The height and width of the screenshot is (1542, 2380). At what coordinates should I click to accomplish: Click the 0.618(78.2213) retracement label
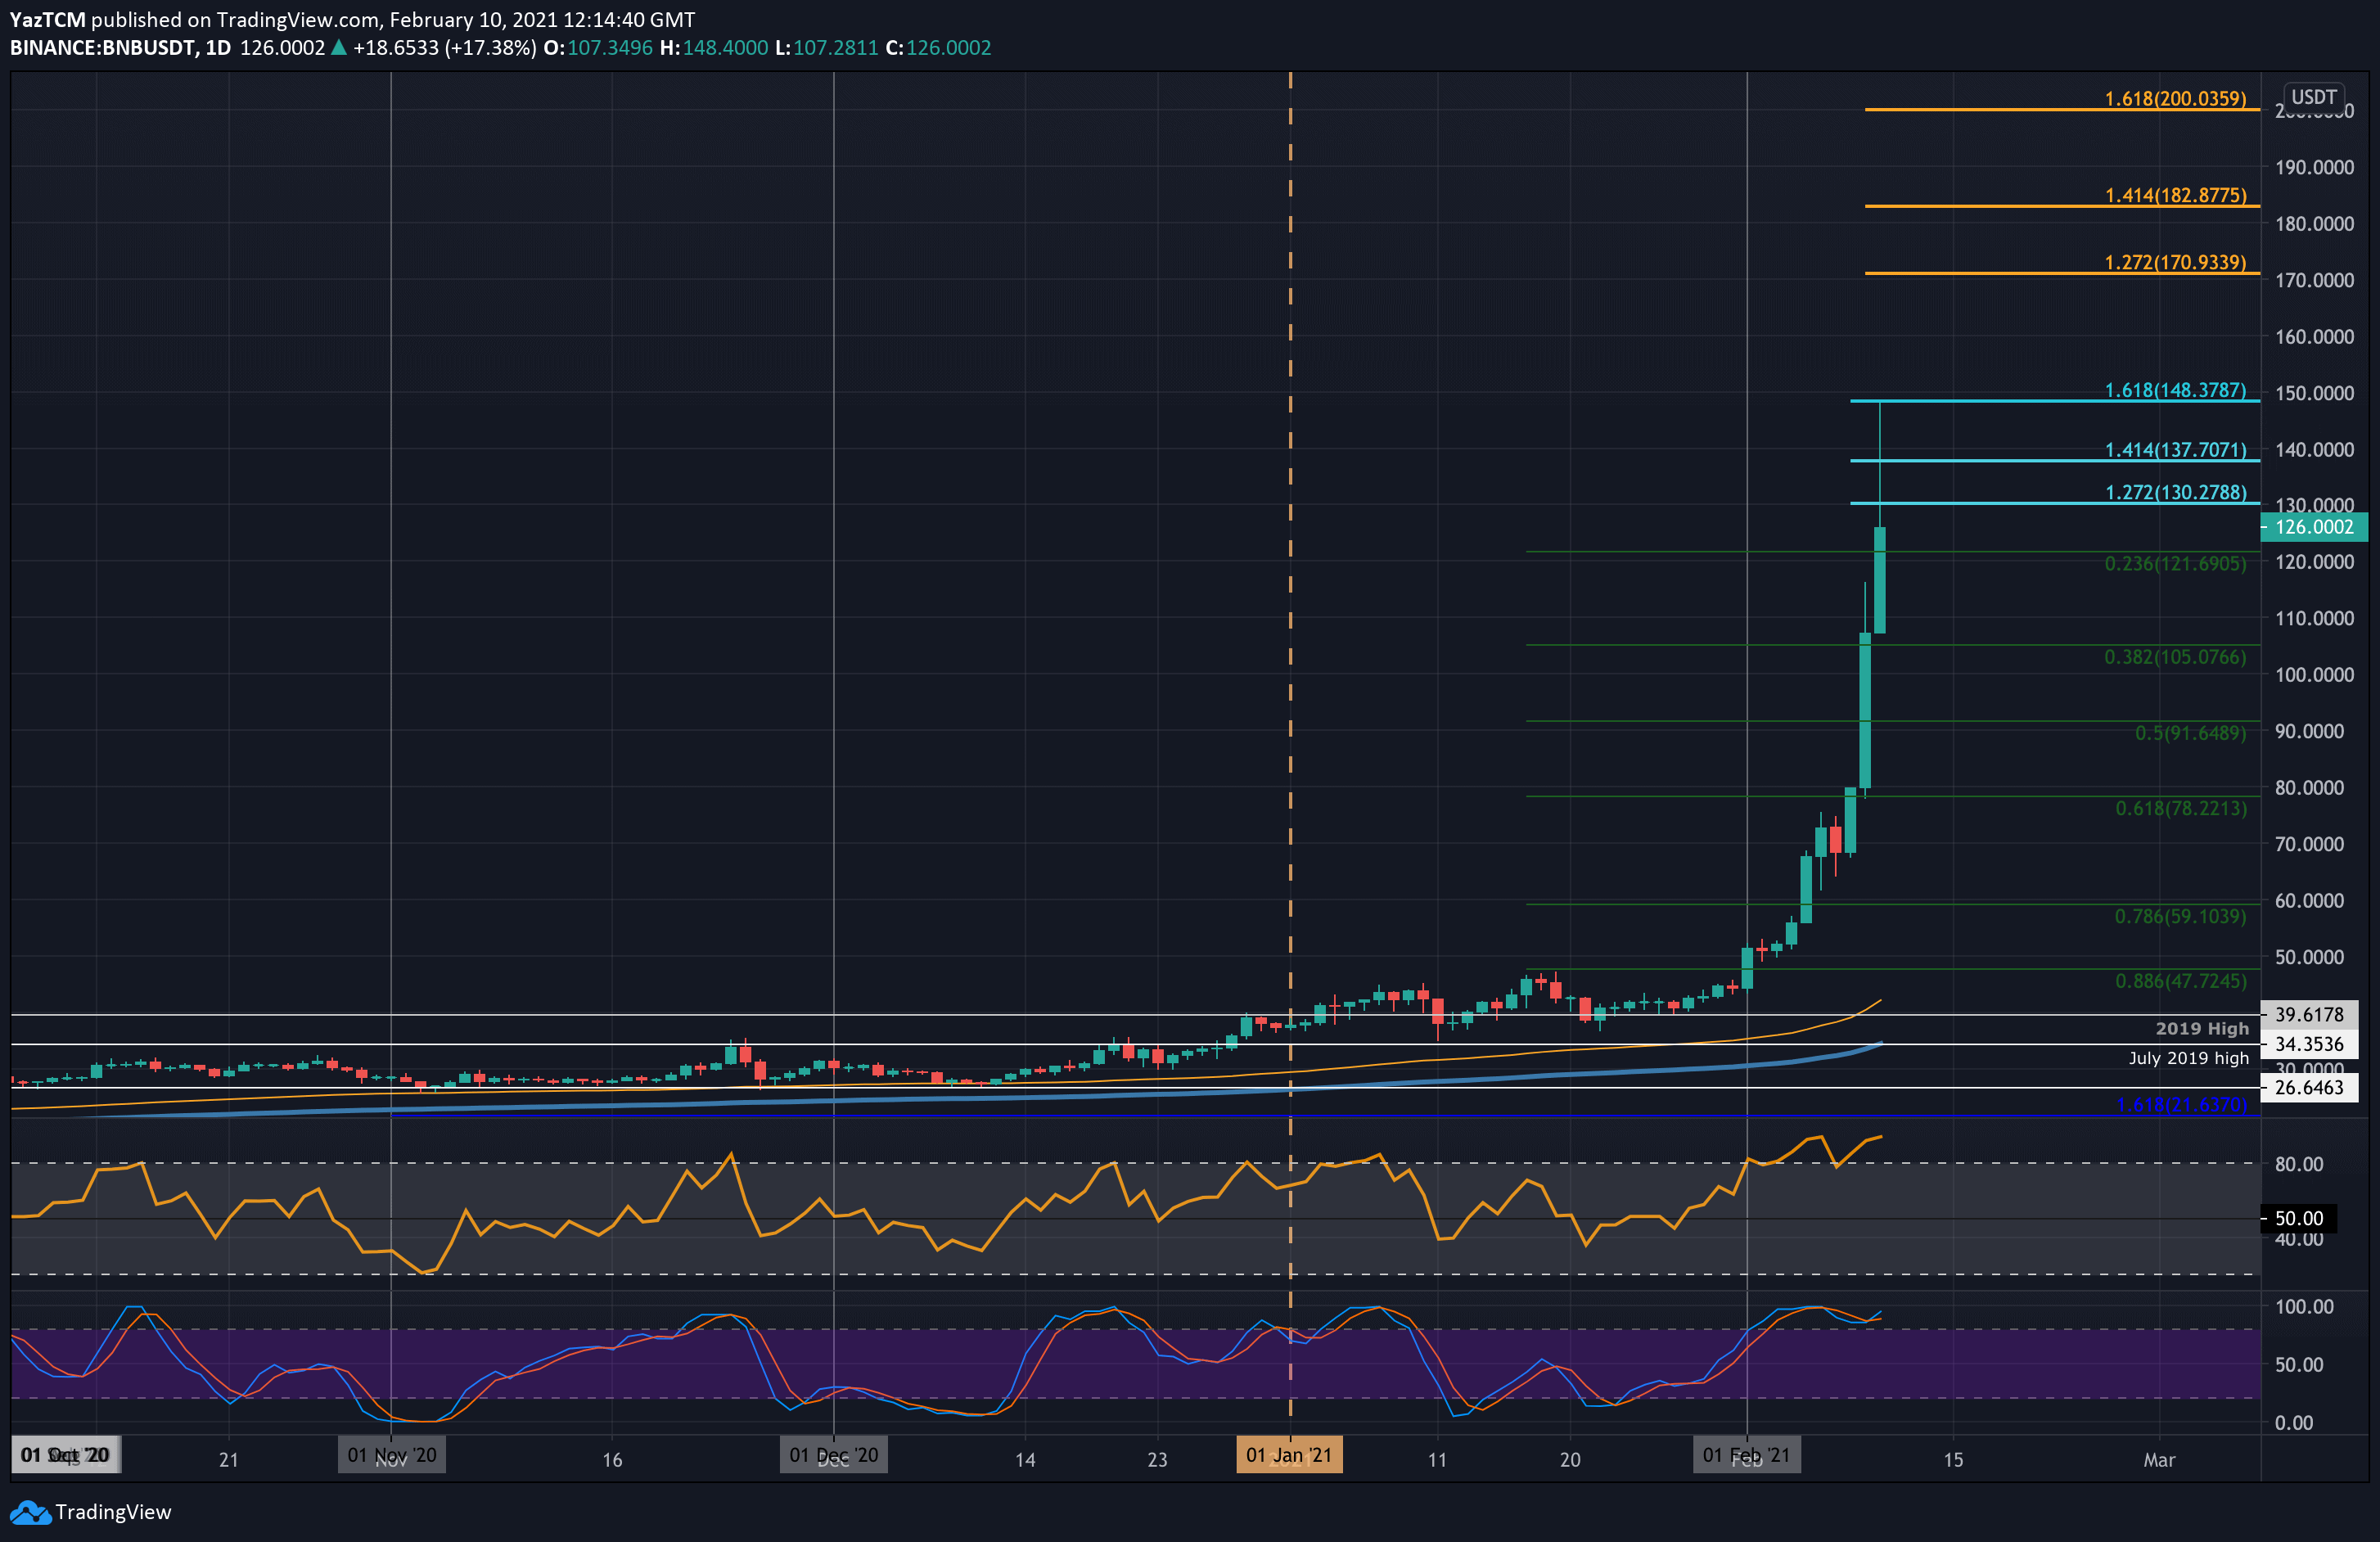click(2180, 808)
